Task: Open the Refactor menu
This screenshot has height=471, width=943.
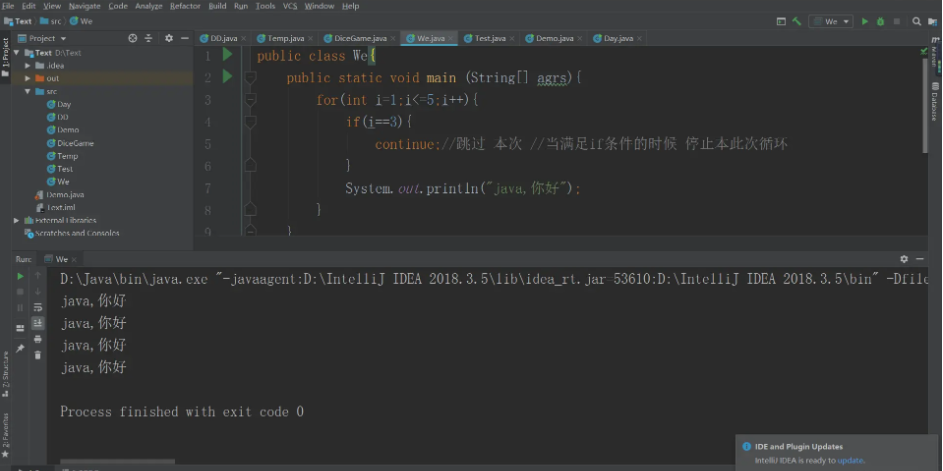Action: (185, 6)
